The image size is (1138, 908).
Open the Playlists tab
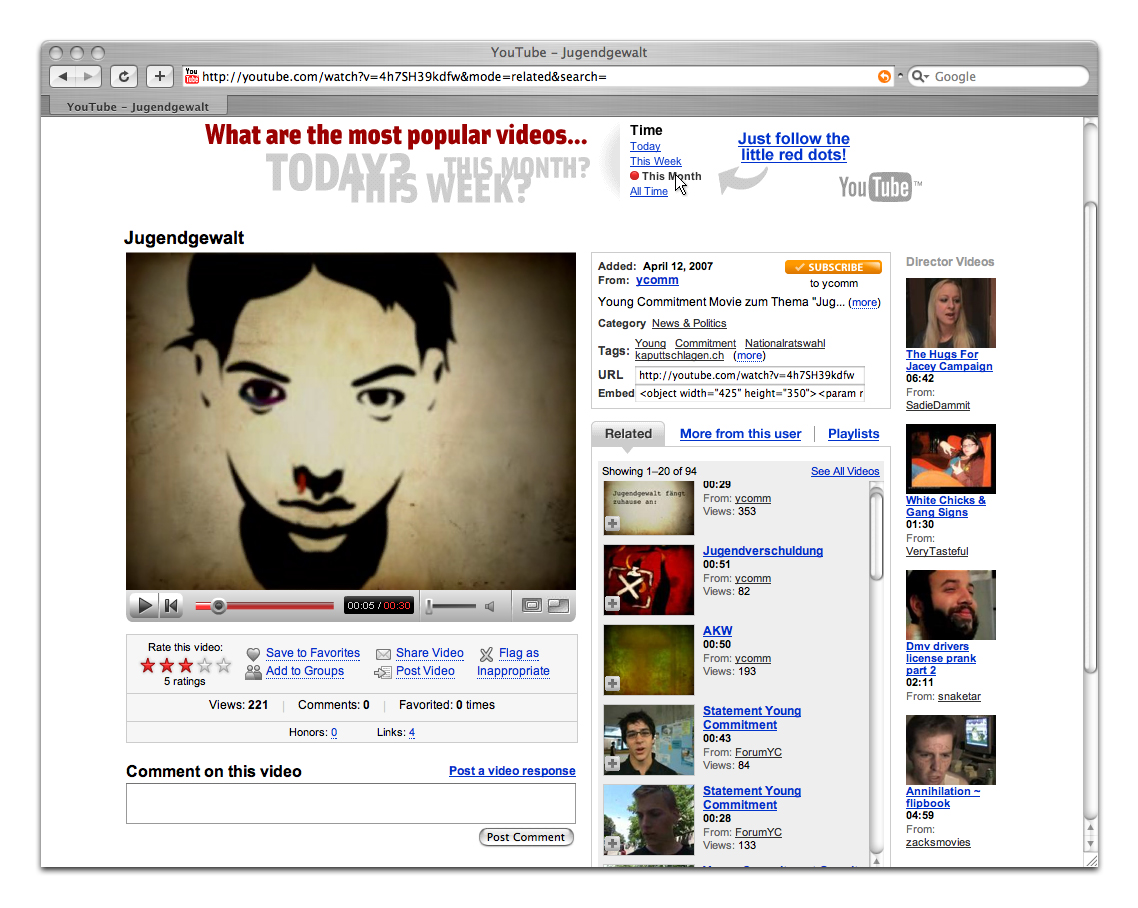pyautogui.click(x=854, y=434)
